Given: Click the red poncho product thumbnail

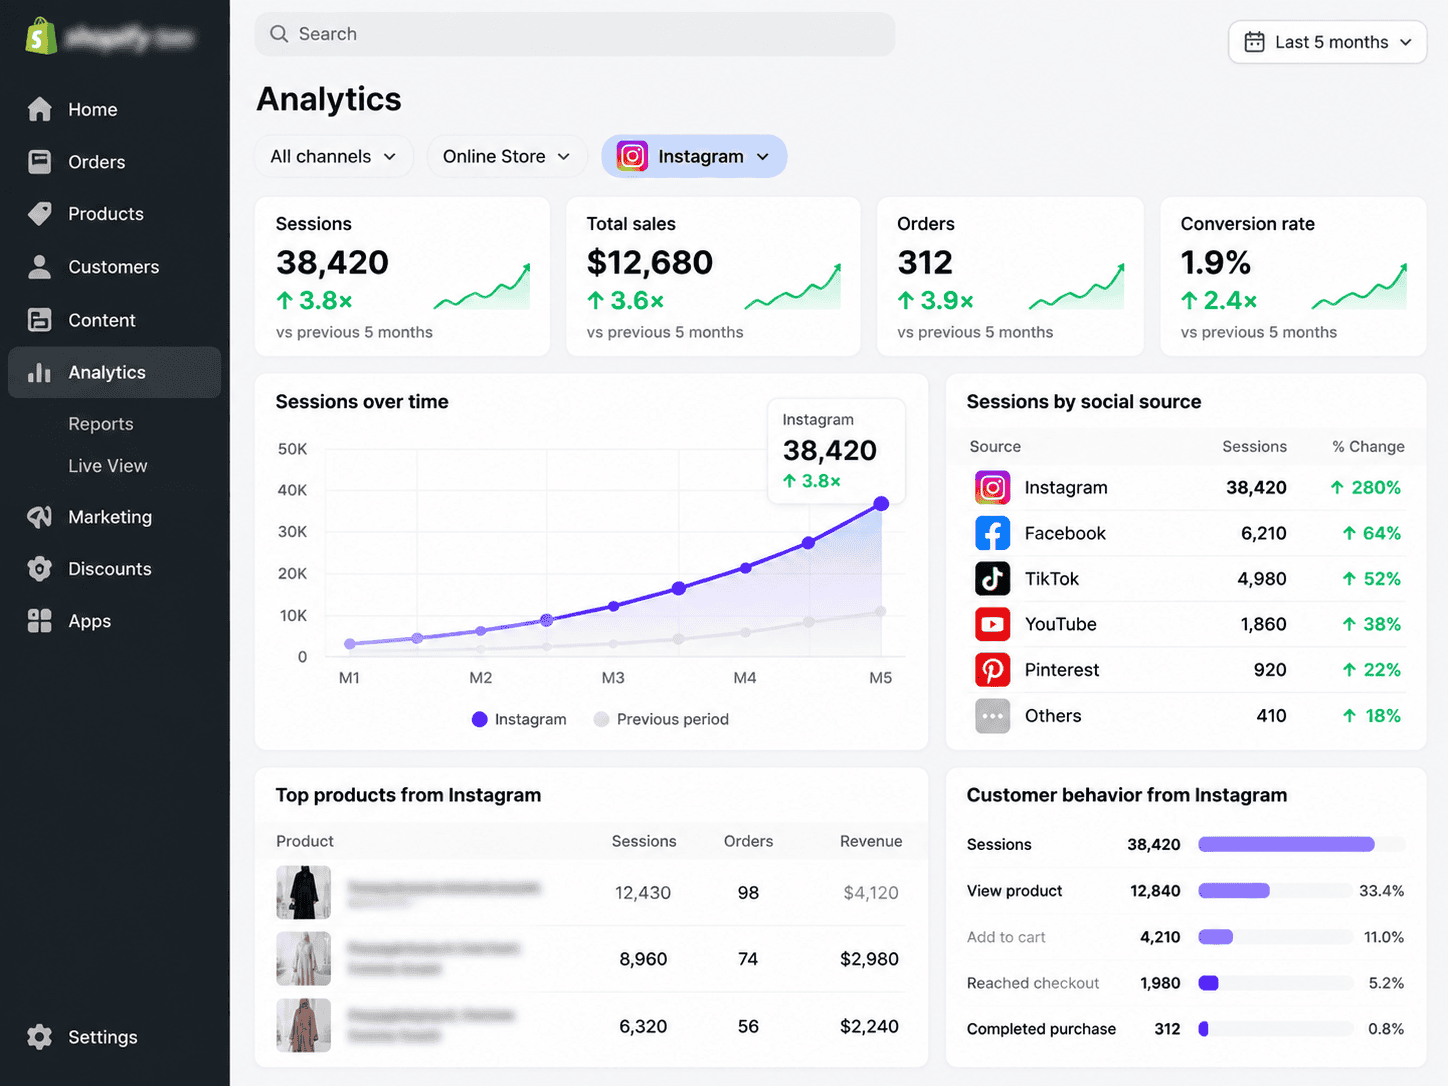Looking at the screenshot, I should (303, 1025).
